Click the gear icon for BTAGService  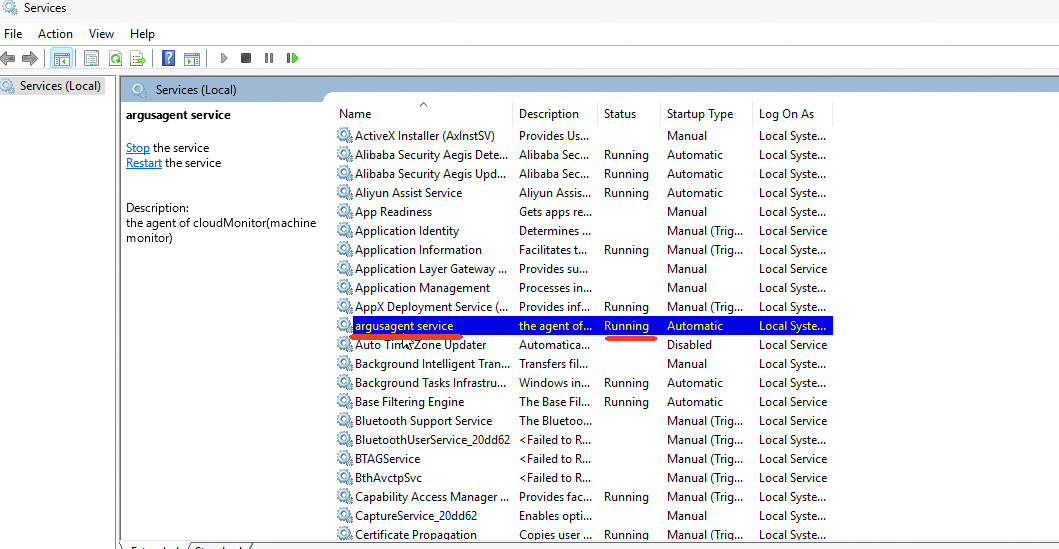pos(344,459)
